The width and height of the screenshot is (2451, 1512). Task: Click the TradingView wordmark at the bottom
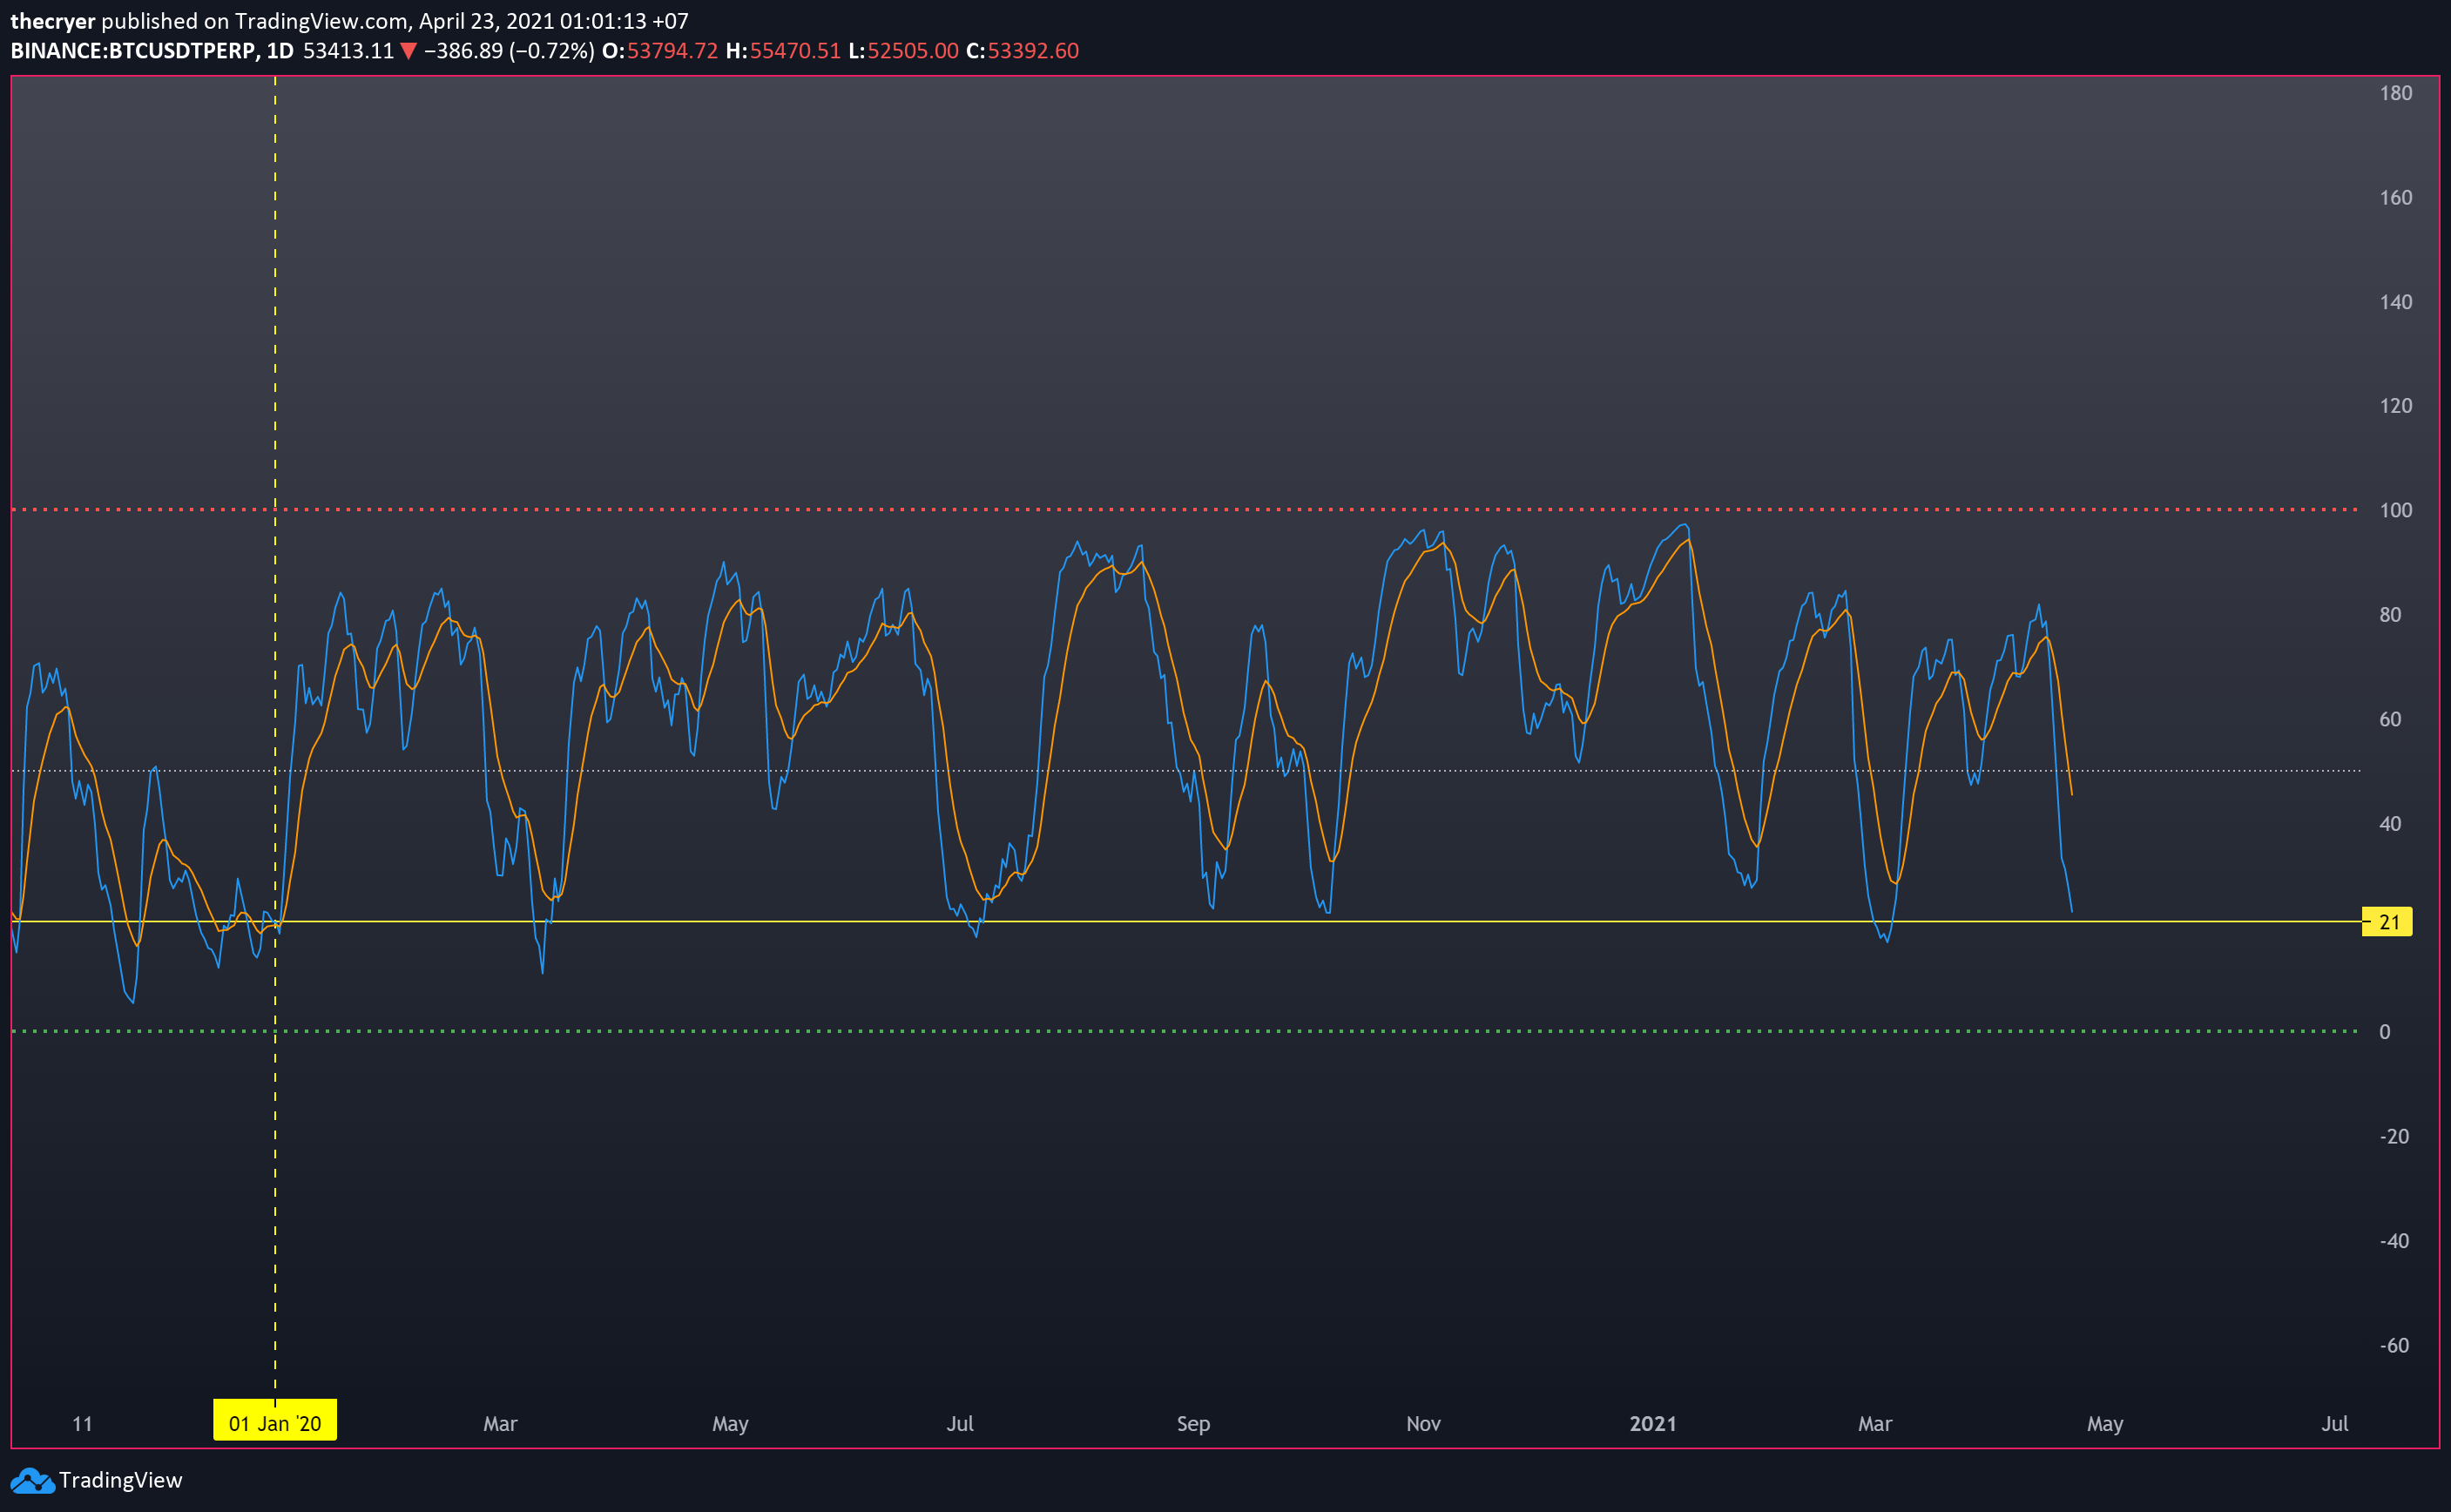coord(120,1480)
